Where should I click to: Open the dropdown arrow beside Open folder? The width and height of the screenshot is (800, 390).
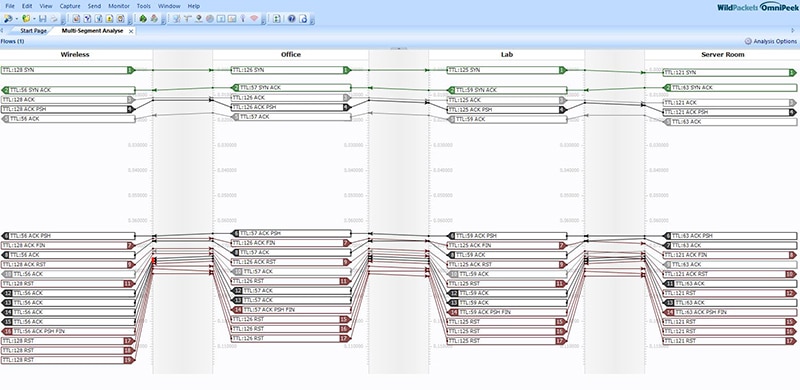(x=34, y=19)
